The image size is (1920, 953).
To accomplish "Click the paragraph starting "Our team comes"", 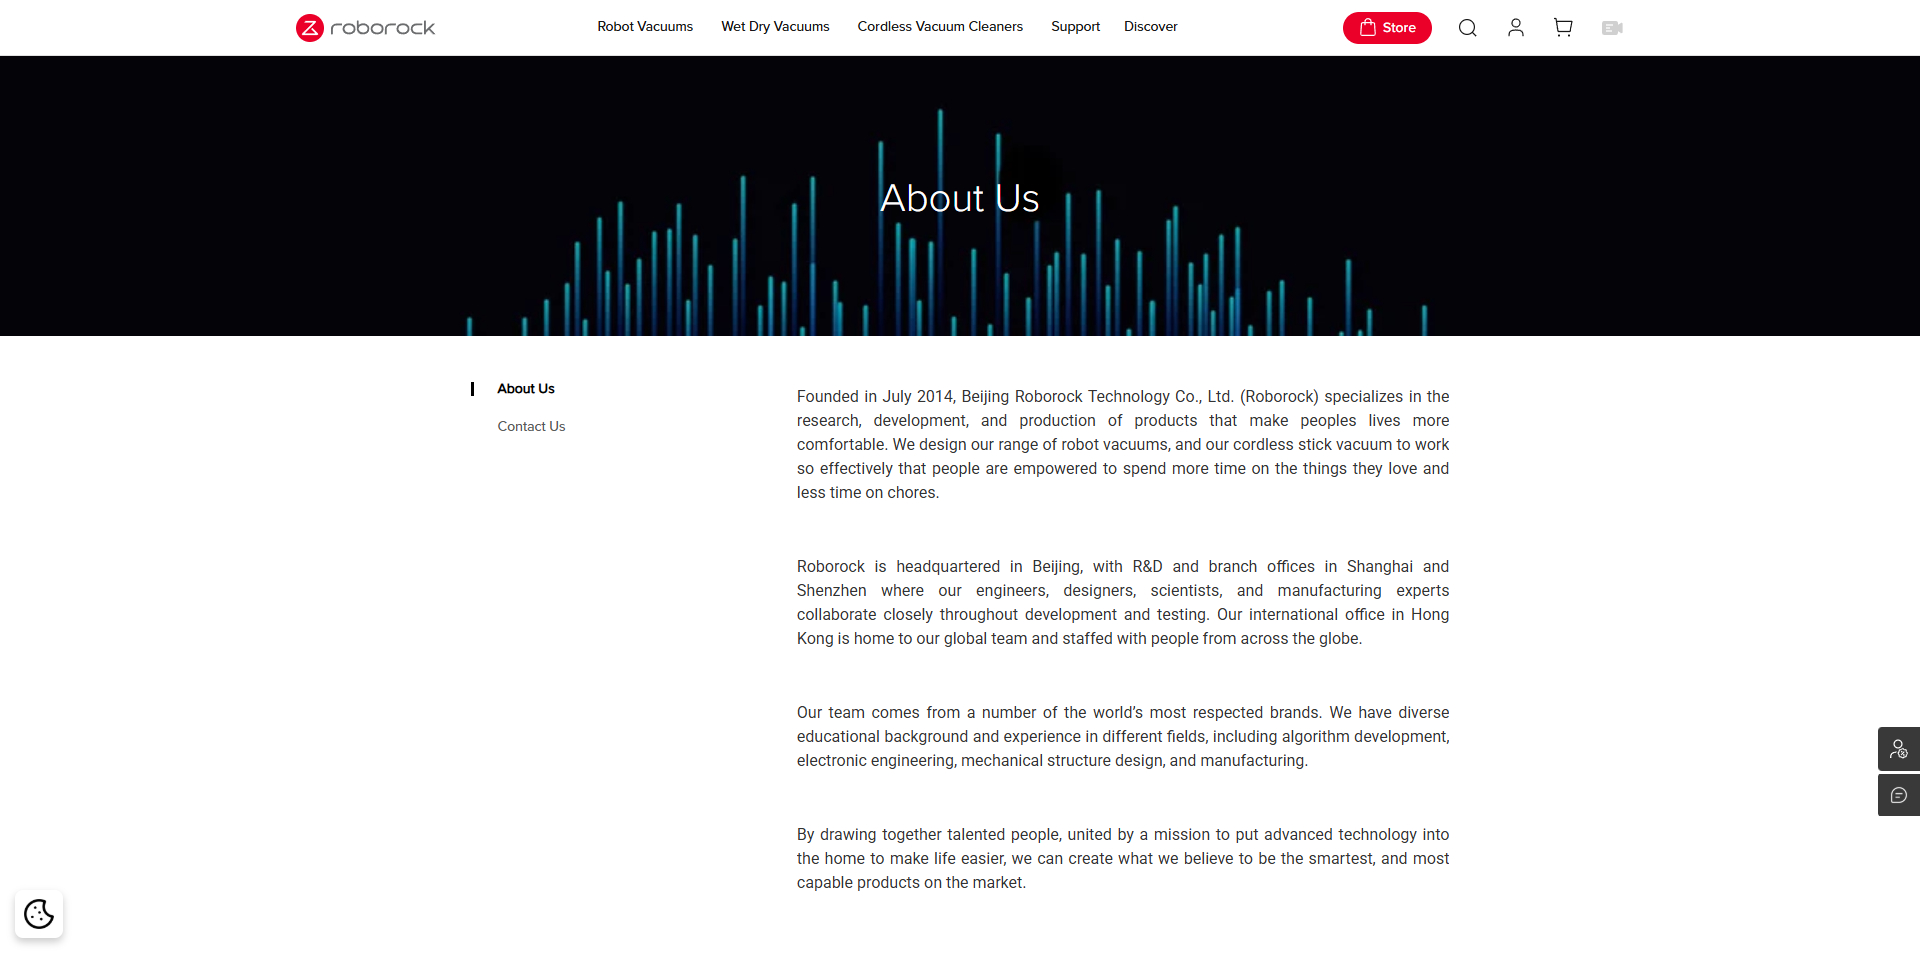I will point(1122,737).
